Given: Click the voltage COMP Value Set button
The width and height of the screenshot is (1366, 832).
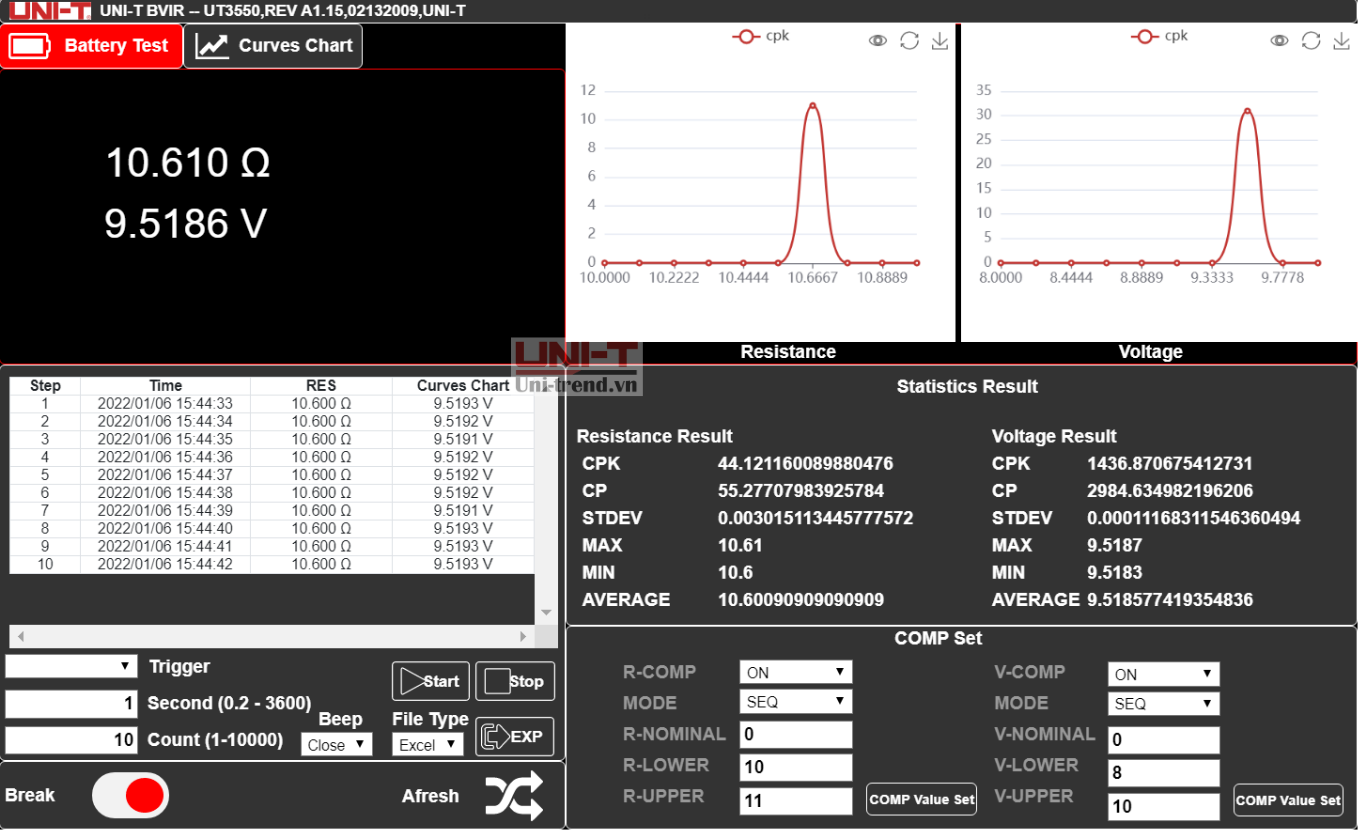Looking at the screenshot, I should tap(1288, 800).
